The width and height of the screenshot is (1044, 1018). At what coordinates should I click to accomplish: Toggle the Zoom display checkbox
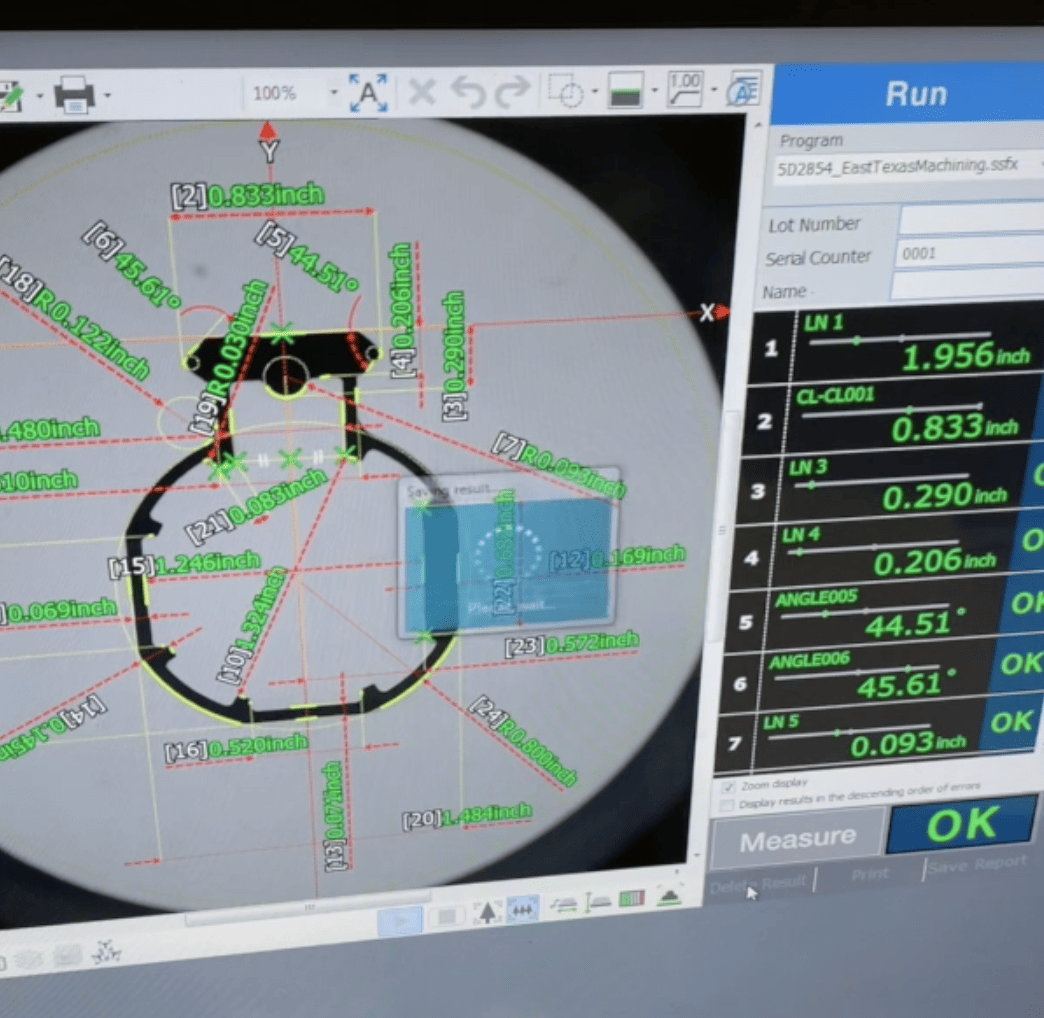click(x=728, y=787)
